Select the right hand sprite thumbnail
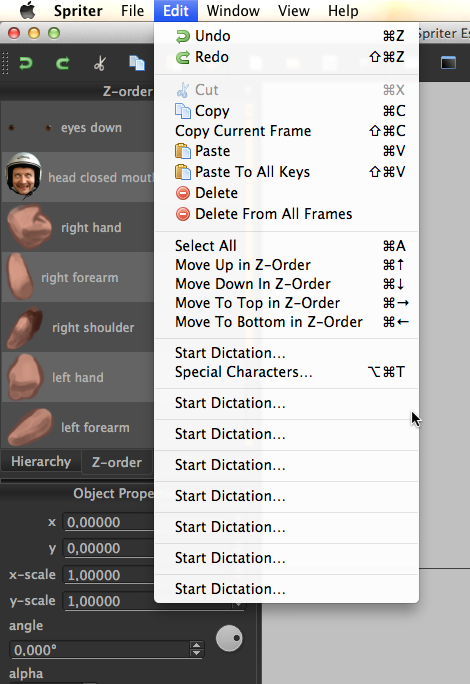Viewport: 470px width, 684px height. pos(29,227)
